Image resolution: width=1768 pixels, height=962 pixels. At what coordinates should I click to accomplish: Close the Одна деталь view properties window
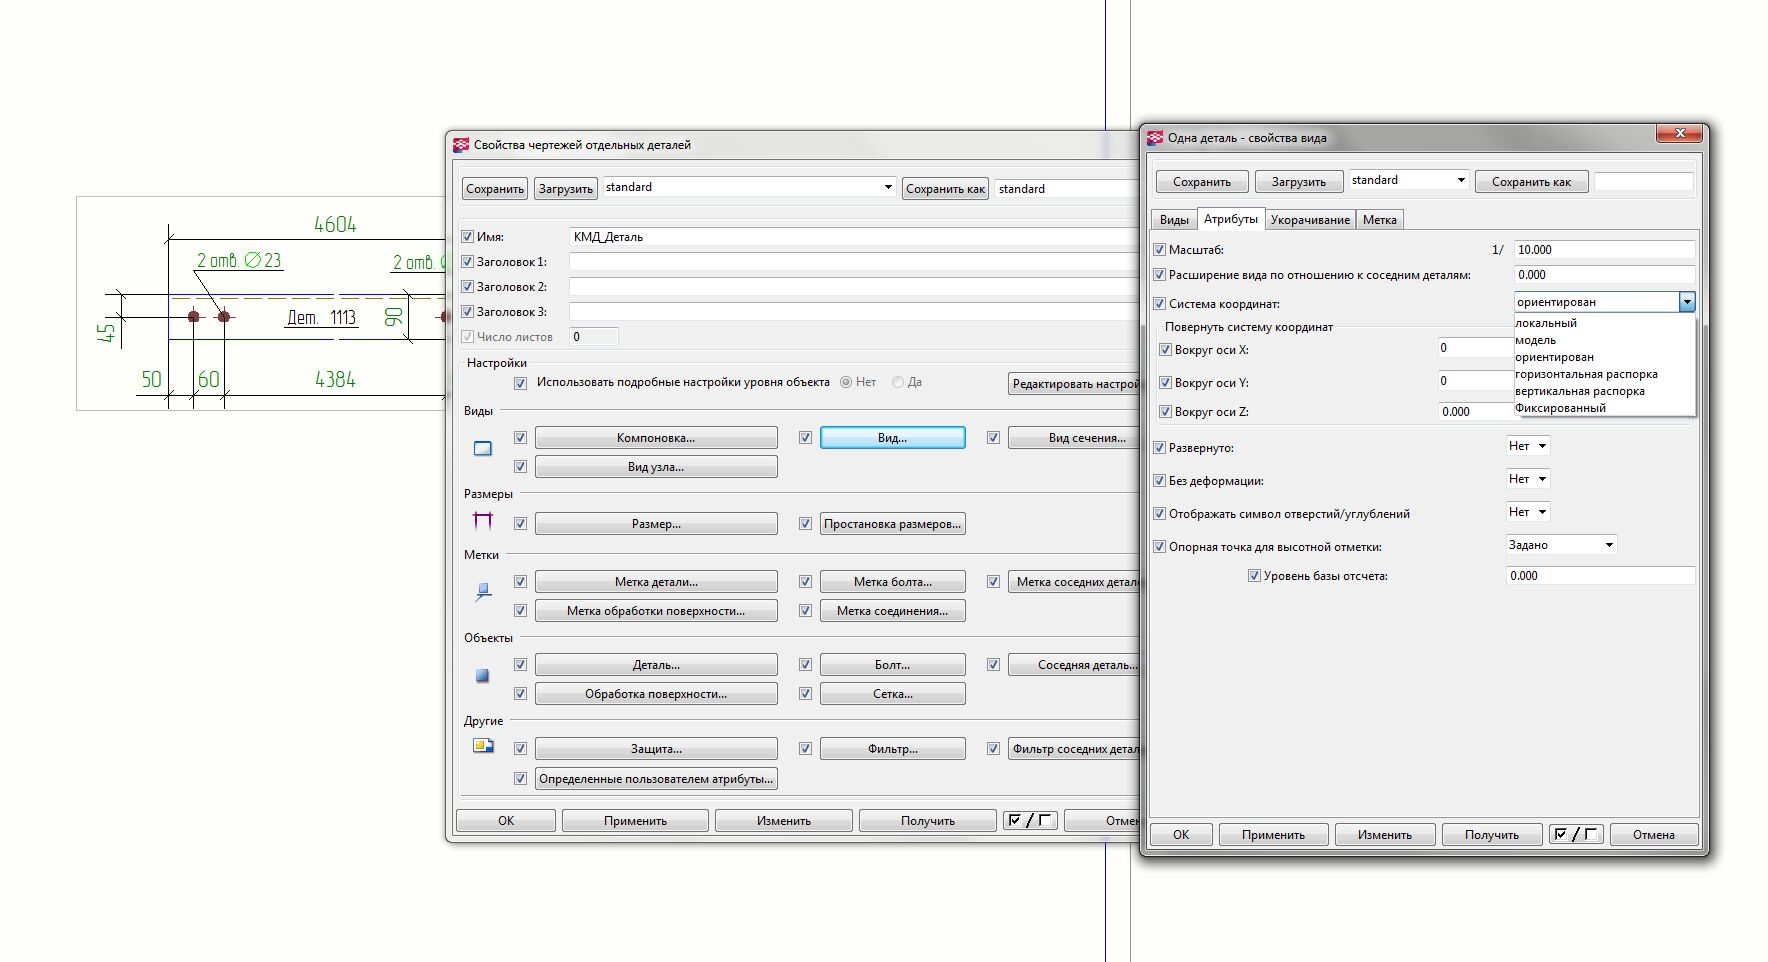pos(1680,133)
